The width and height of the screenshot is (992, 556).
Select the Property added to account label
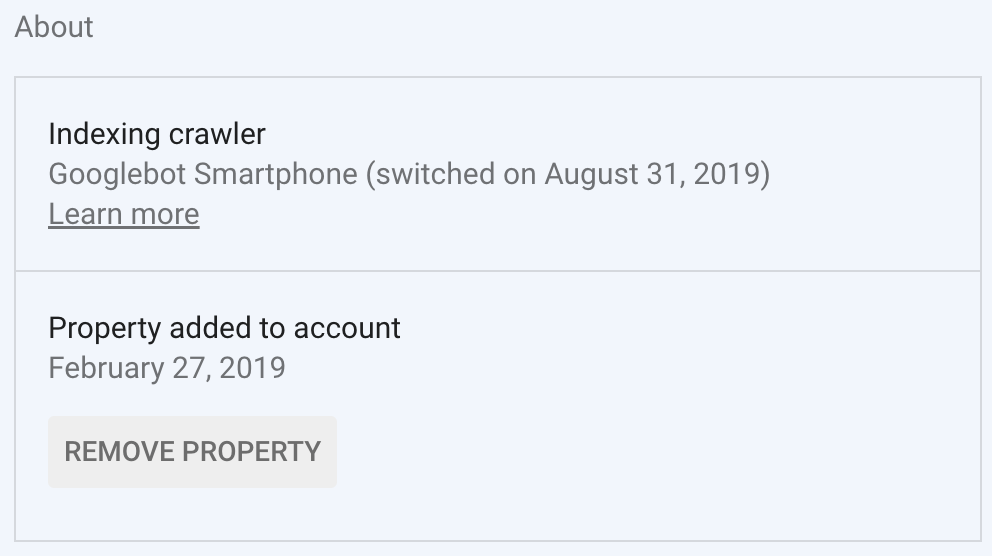(x=224, y=328)
